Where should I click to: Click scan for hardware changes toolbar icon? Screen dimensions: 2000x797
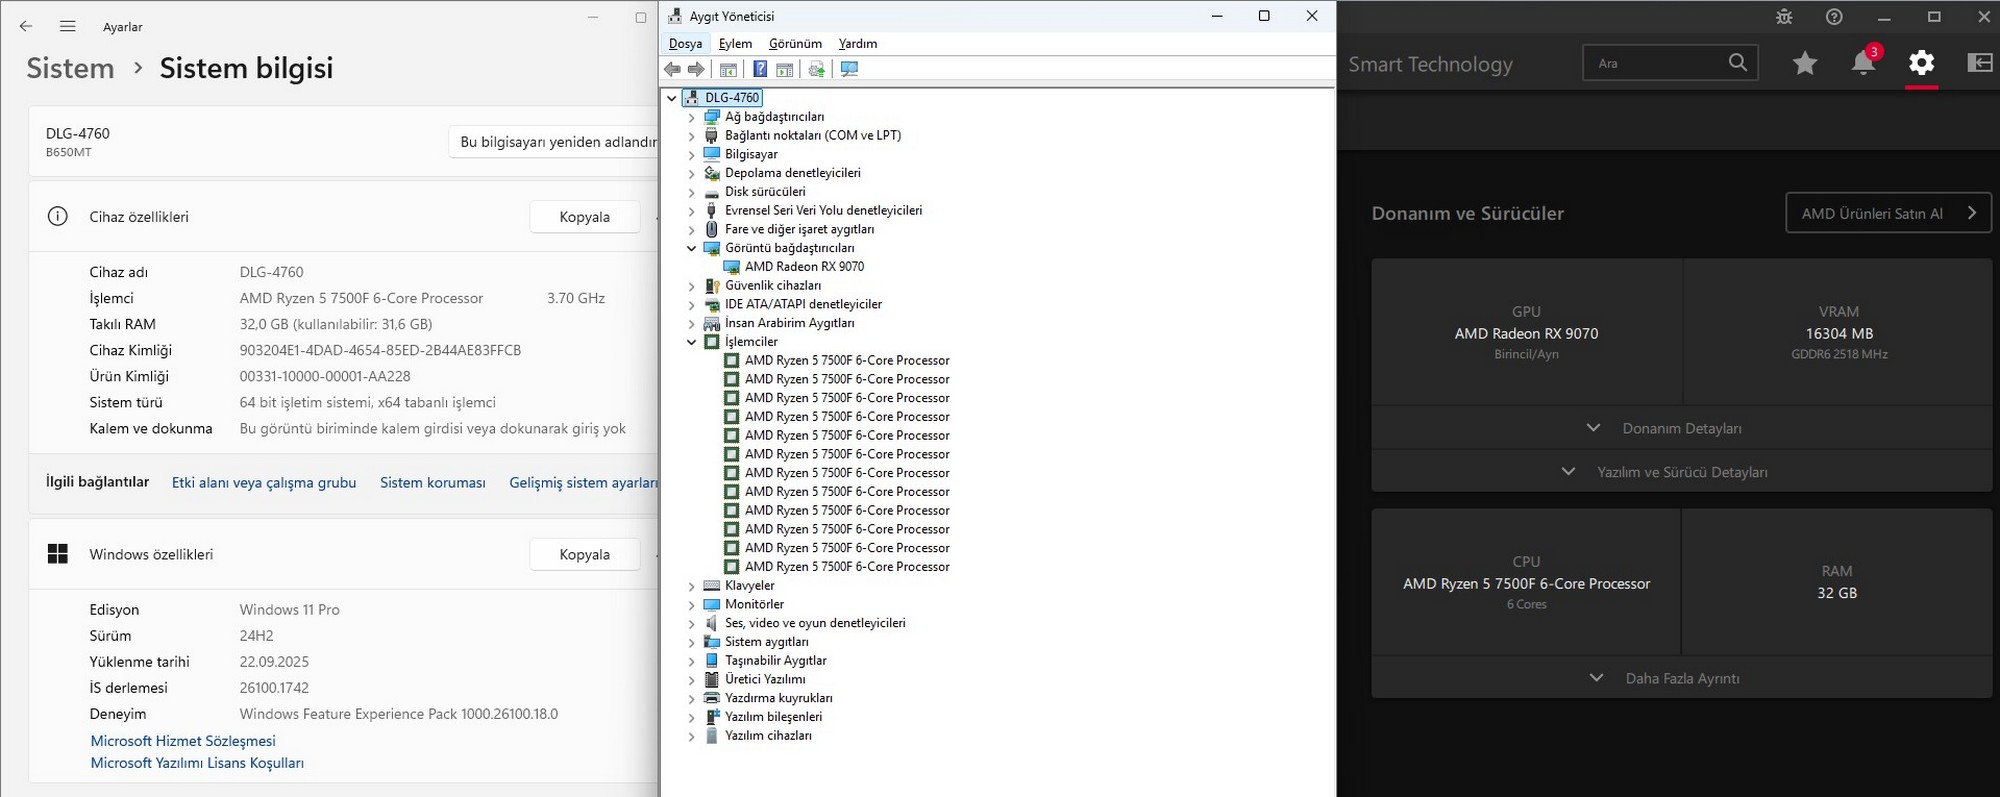[849, 69]
